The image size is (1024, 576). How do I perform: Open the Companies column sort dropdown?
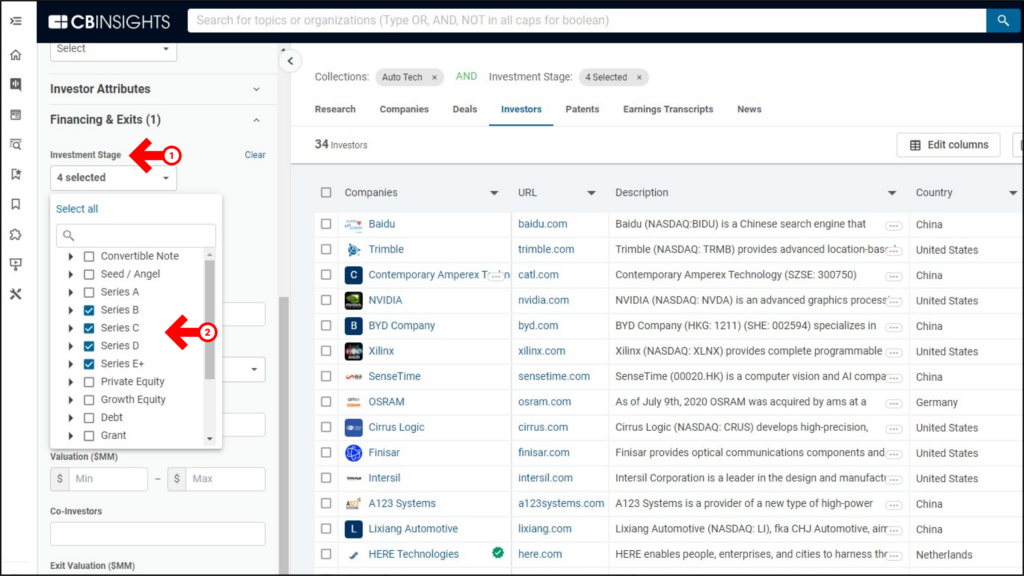pos(494,193)
